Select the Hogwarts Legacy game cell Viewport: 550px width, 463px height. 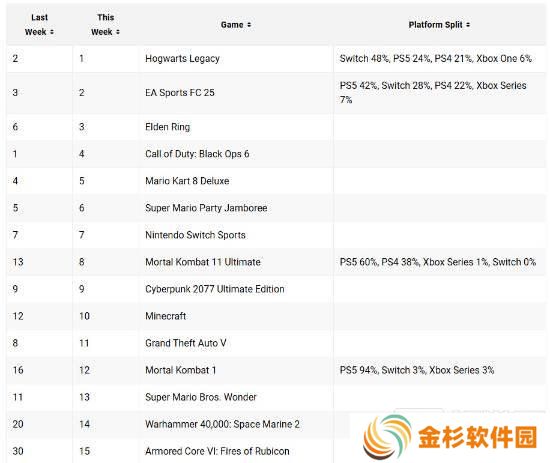coord(182,59)
